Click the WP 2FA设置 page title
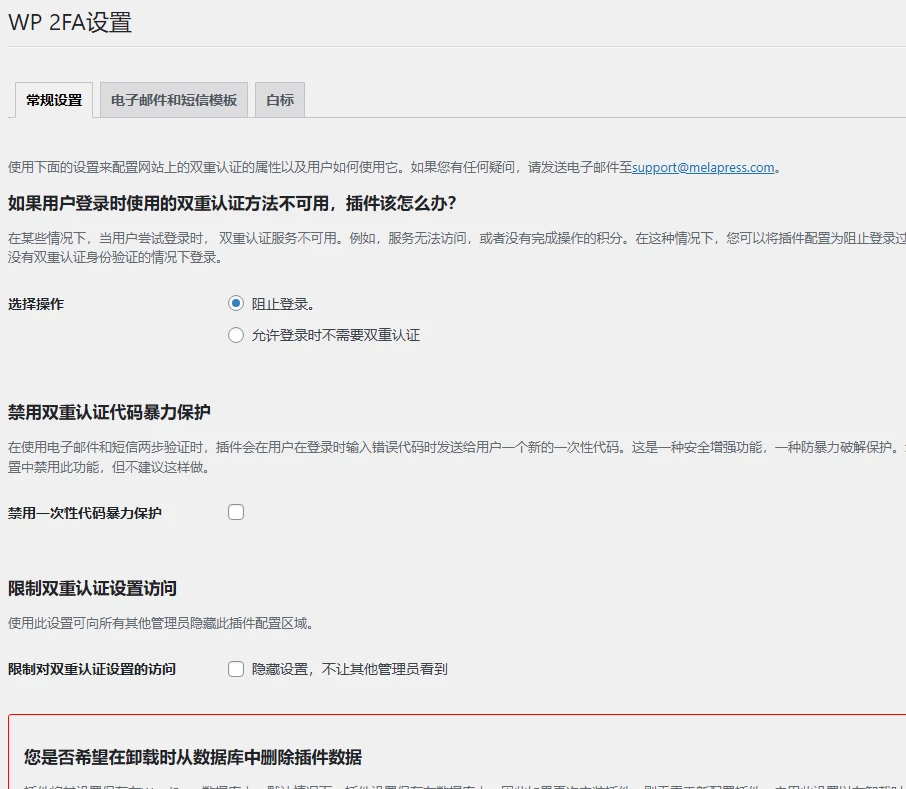 pos(72,21)
